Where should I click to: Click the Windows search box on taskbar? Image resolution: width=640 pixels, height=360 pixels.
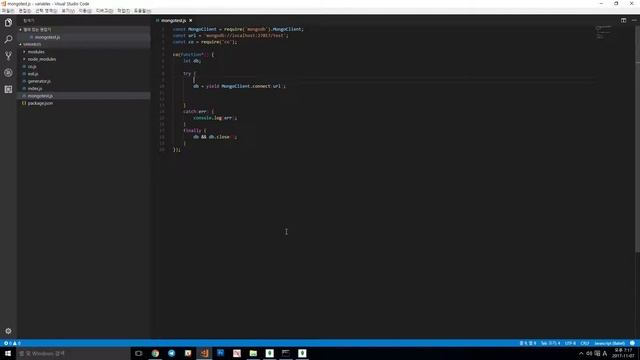73,353
